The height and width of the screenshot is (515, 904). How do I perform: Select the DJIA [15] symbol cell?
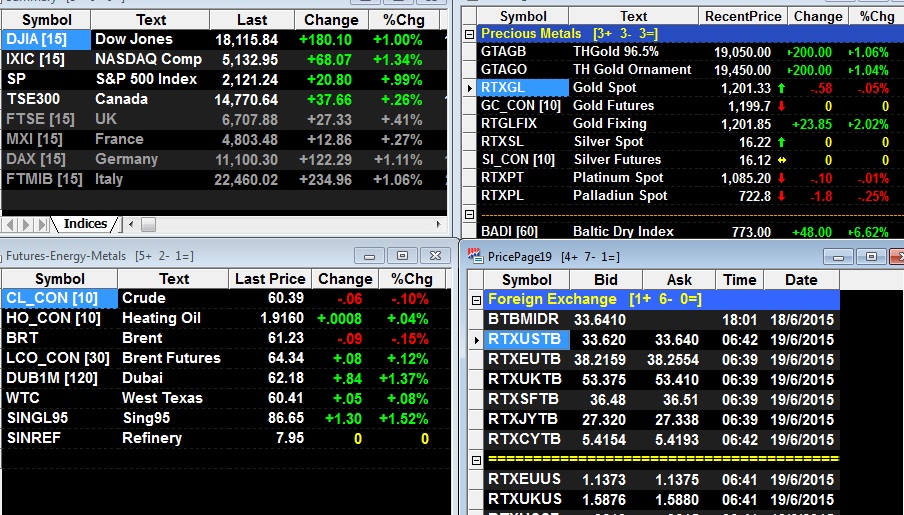coord(46,39)
